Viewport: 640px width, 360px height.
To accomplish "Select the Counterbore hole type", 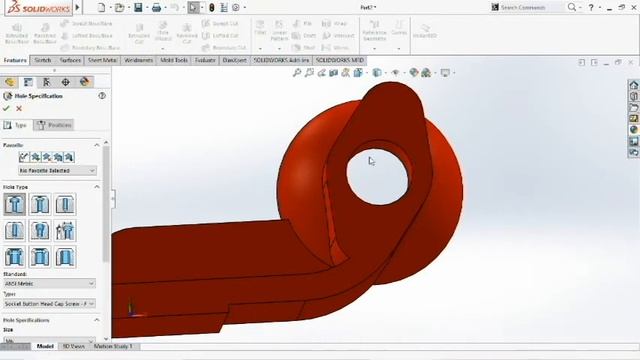I will pos(15,204).
